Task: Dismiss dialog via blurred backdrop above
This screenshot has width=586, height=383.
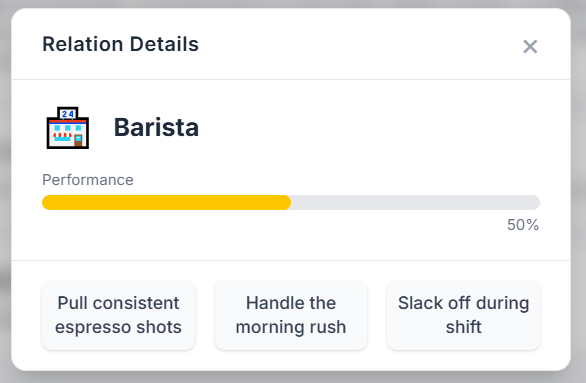Action: [293, 3]
